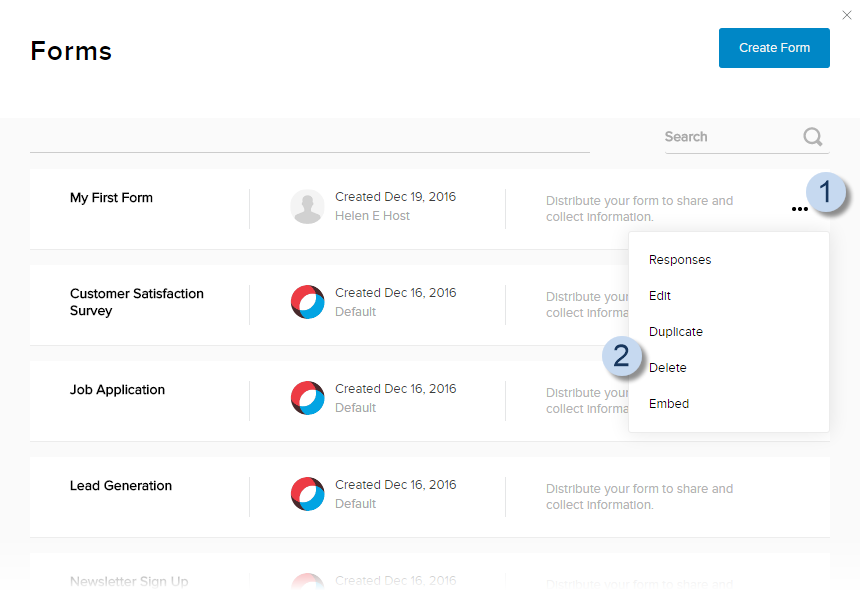Select Embed in the form menu
Viewport: 860px width, 591px height.
pos(669,404)
